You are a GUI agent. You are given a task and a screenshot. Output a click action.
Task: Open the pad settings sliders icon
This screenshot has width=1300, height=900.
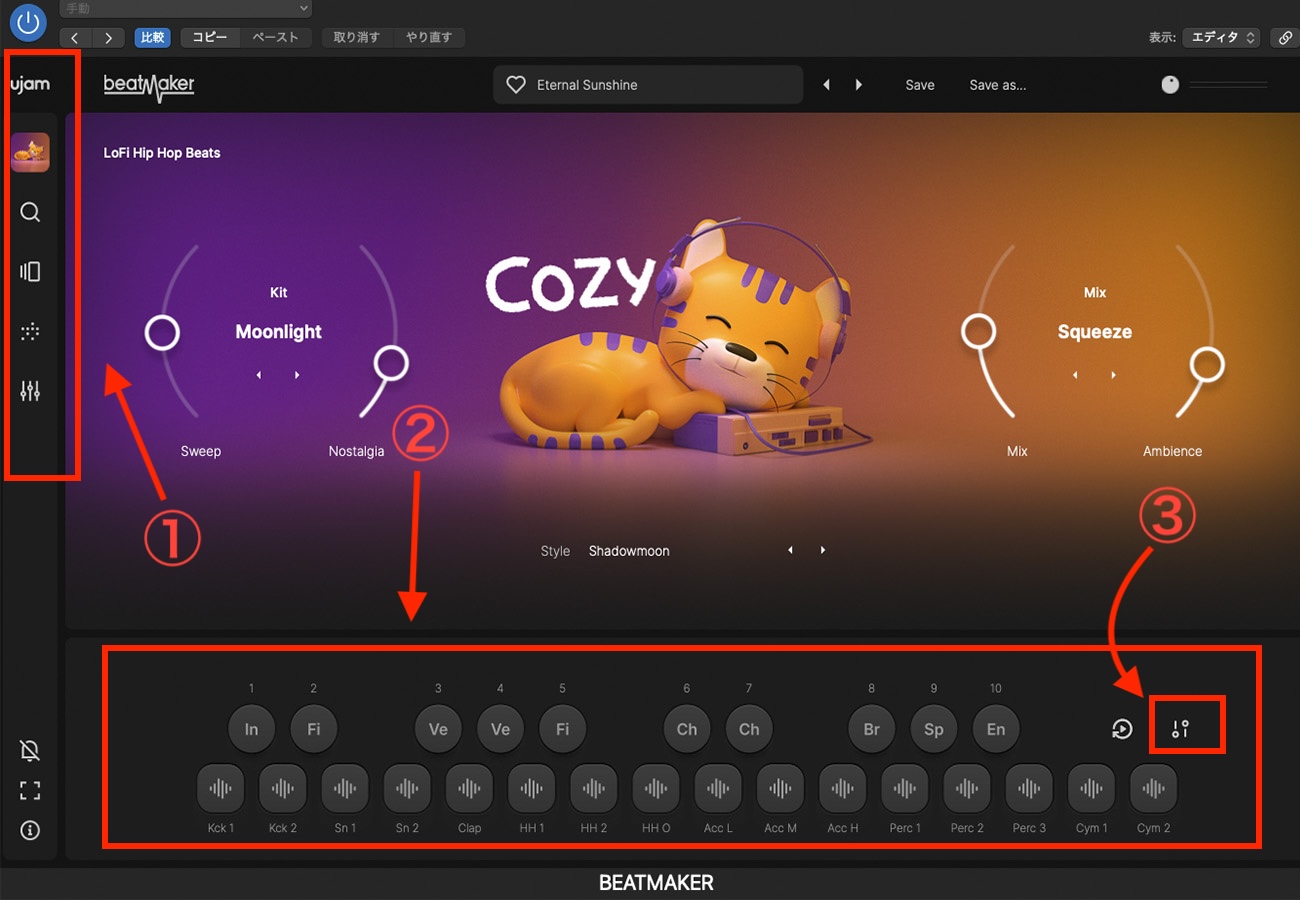(1181, 729)
